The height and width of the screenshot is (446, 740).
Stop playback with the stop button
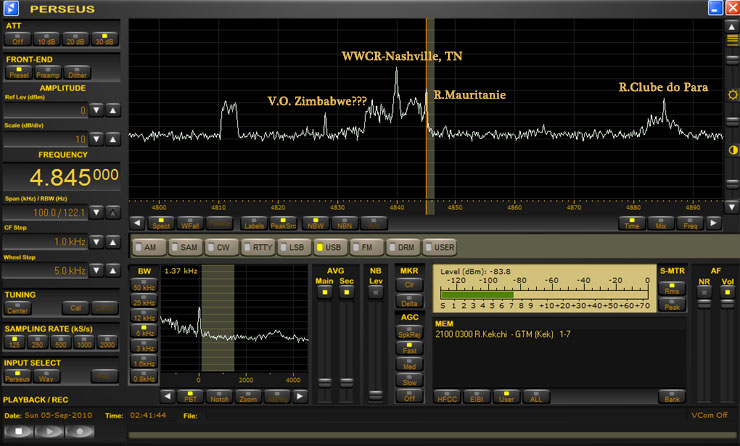coord(18,431)
